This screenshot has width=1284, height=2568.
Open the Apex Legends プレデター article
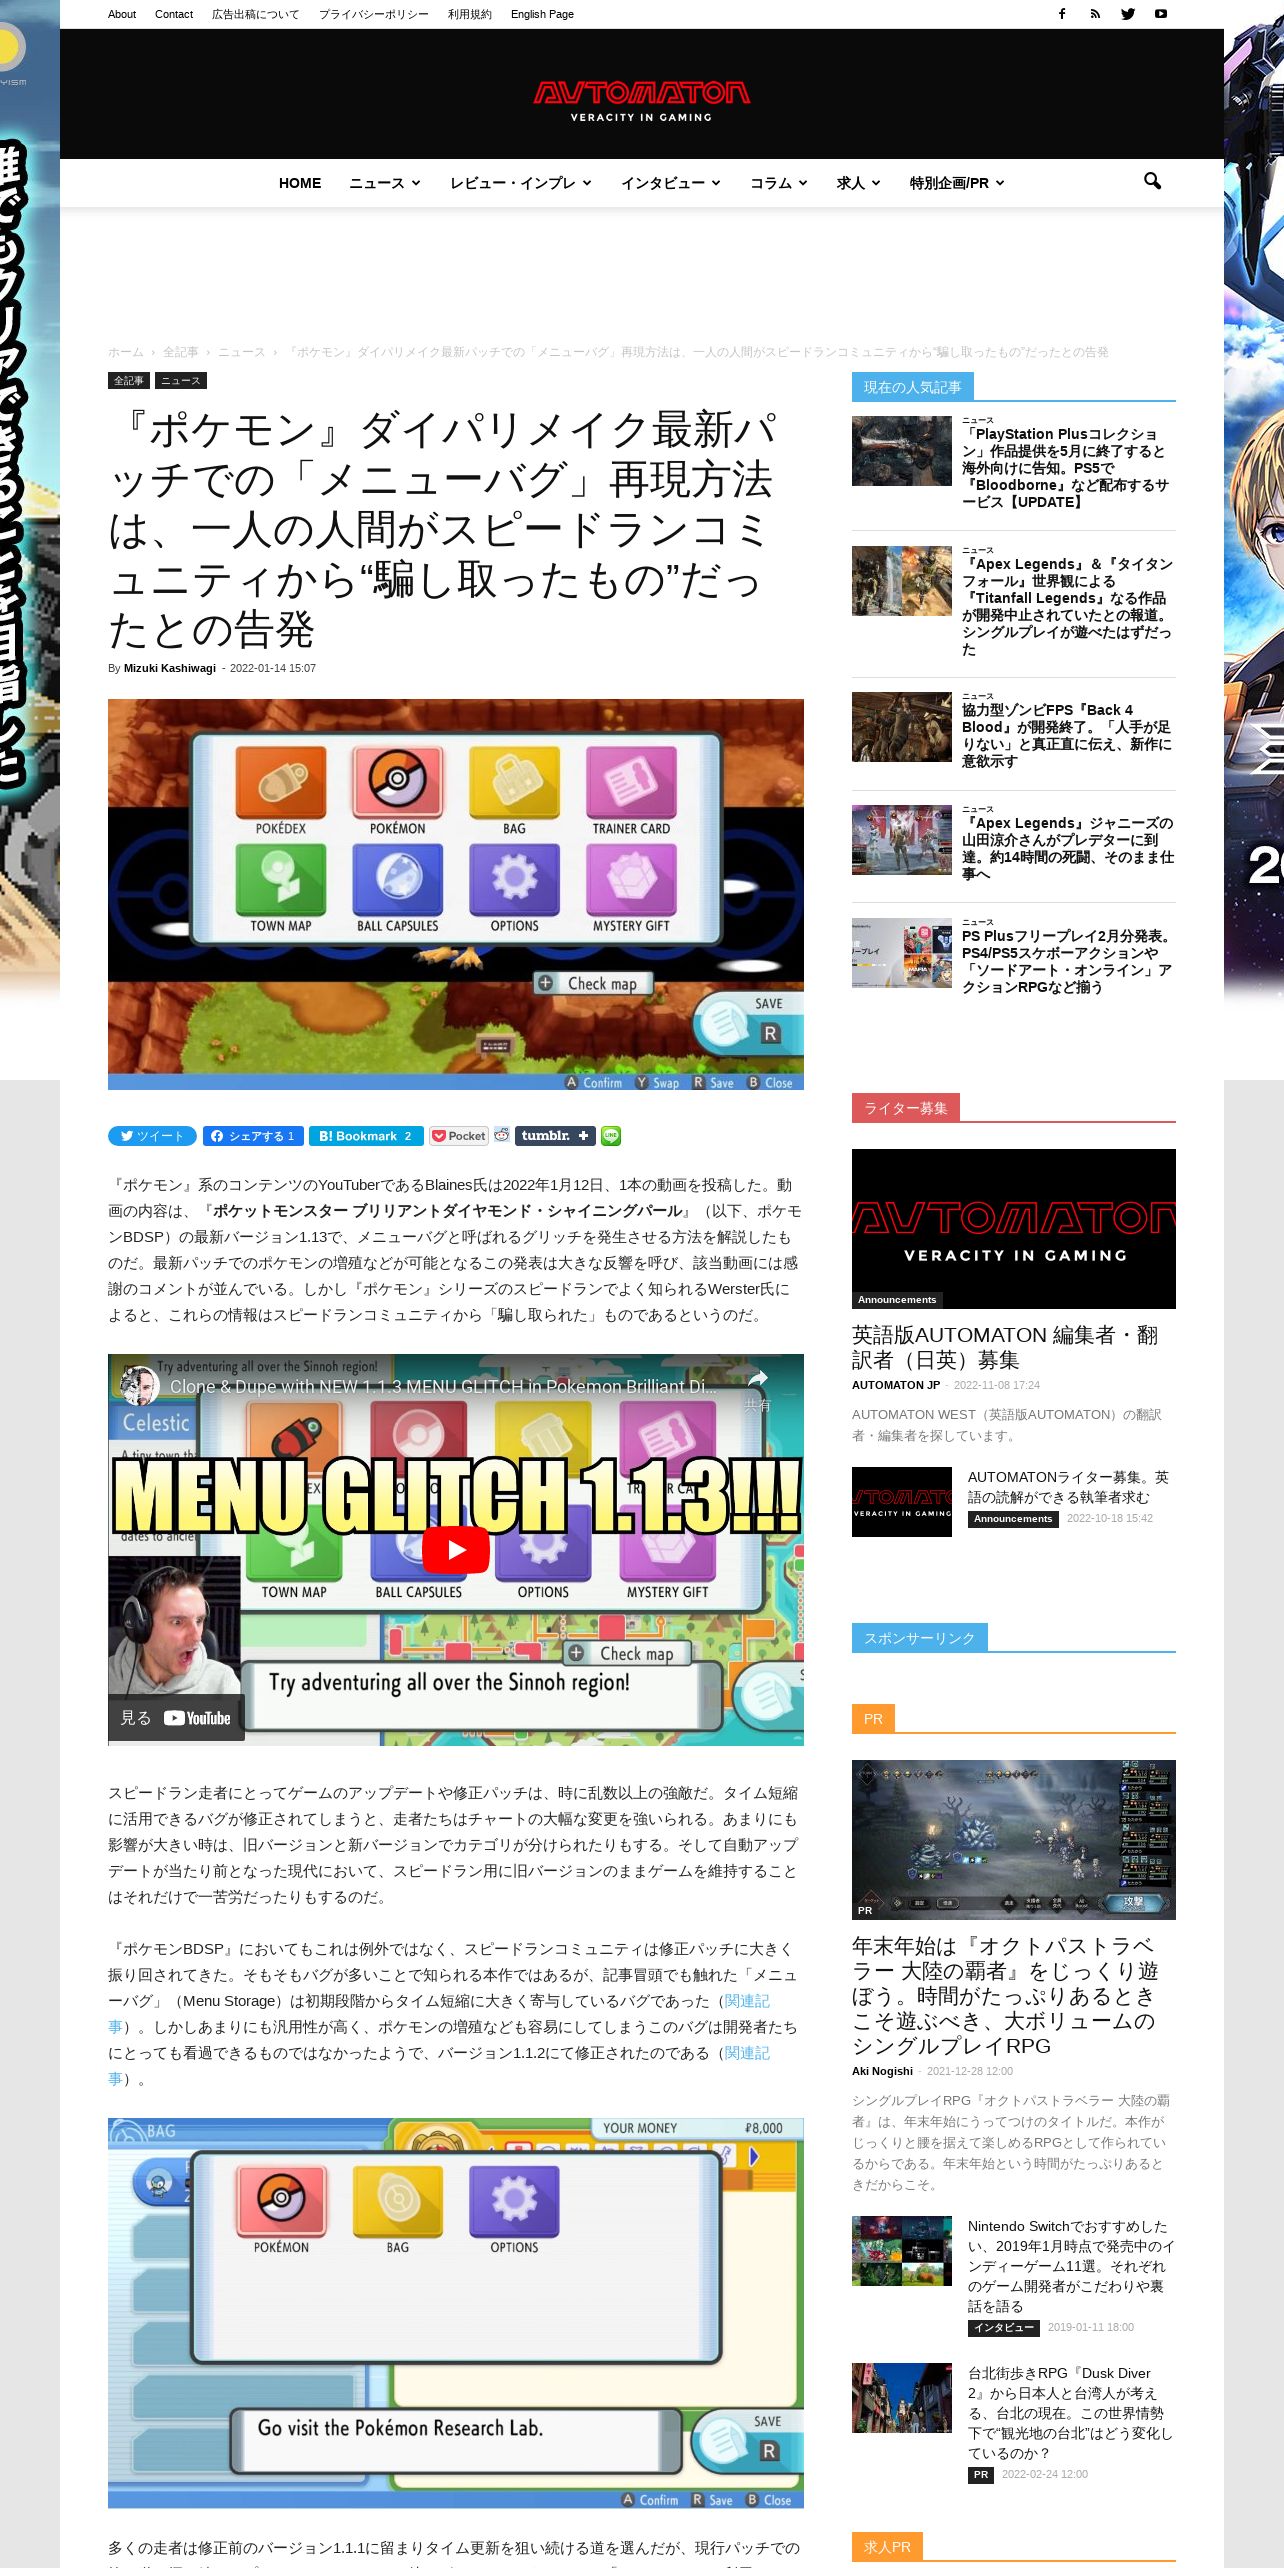[x=1068, y=848]
